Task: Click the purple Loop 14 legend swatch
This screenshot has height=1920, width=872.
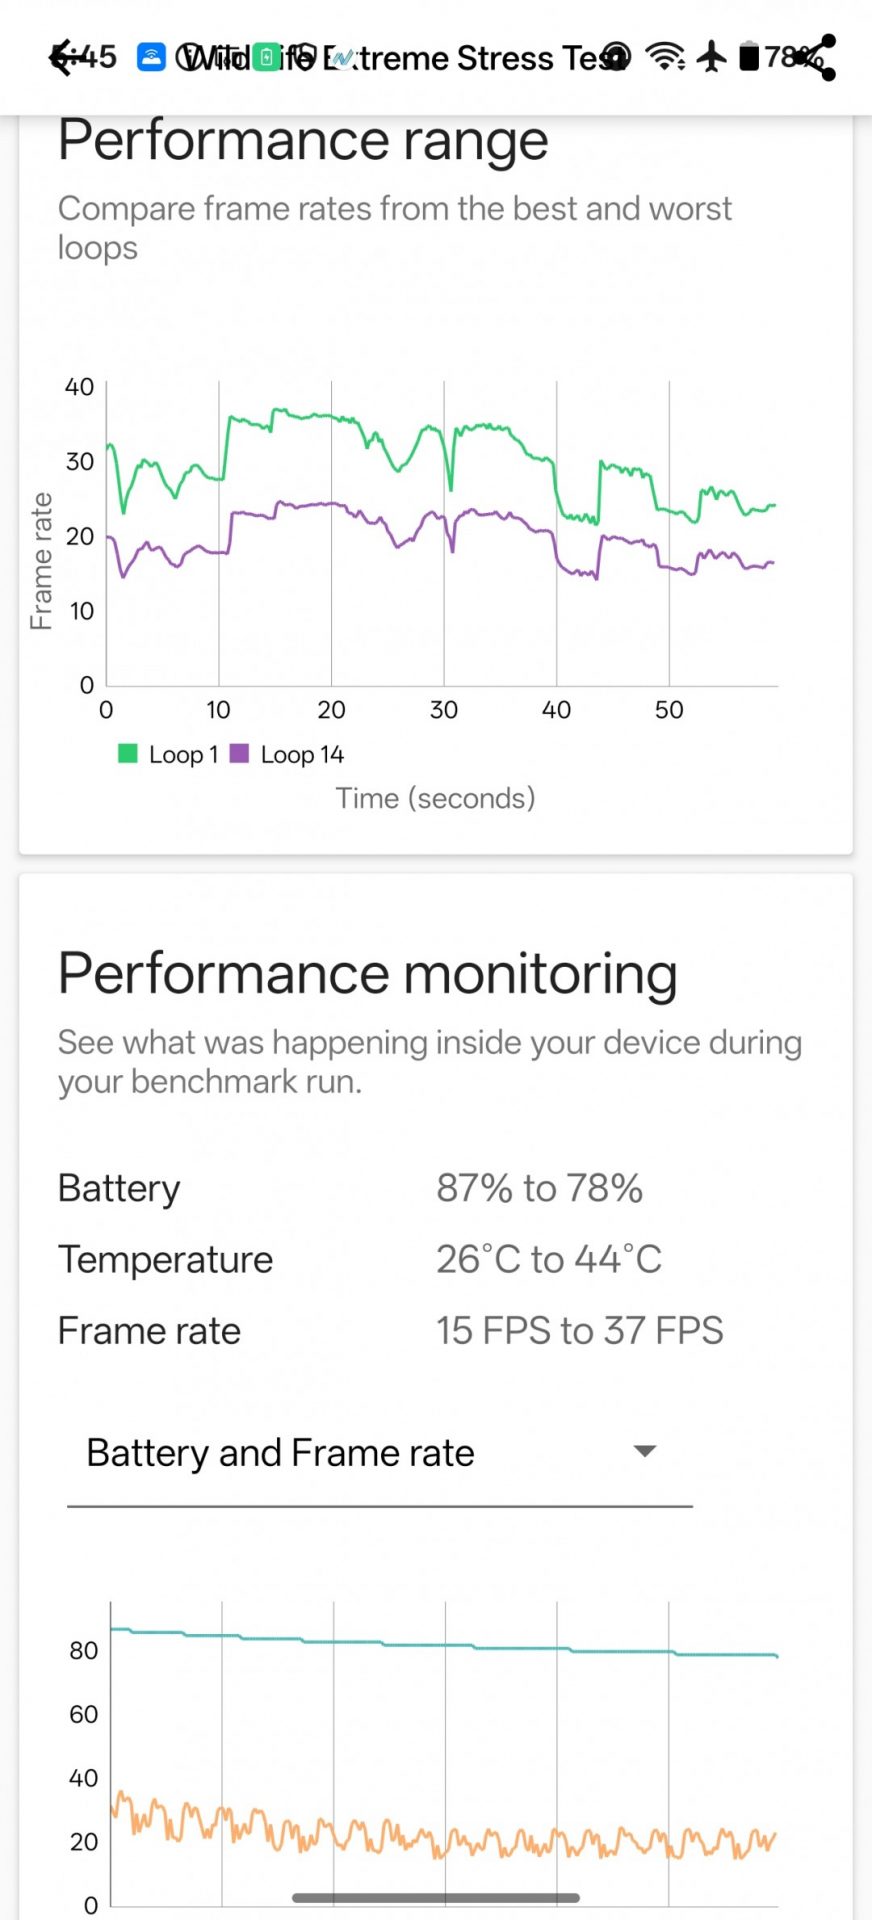Action: tap(239, 754)
